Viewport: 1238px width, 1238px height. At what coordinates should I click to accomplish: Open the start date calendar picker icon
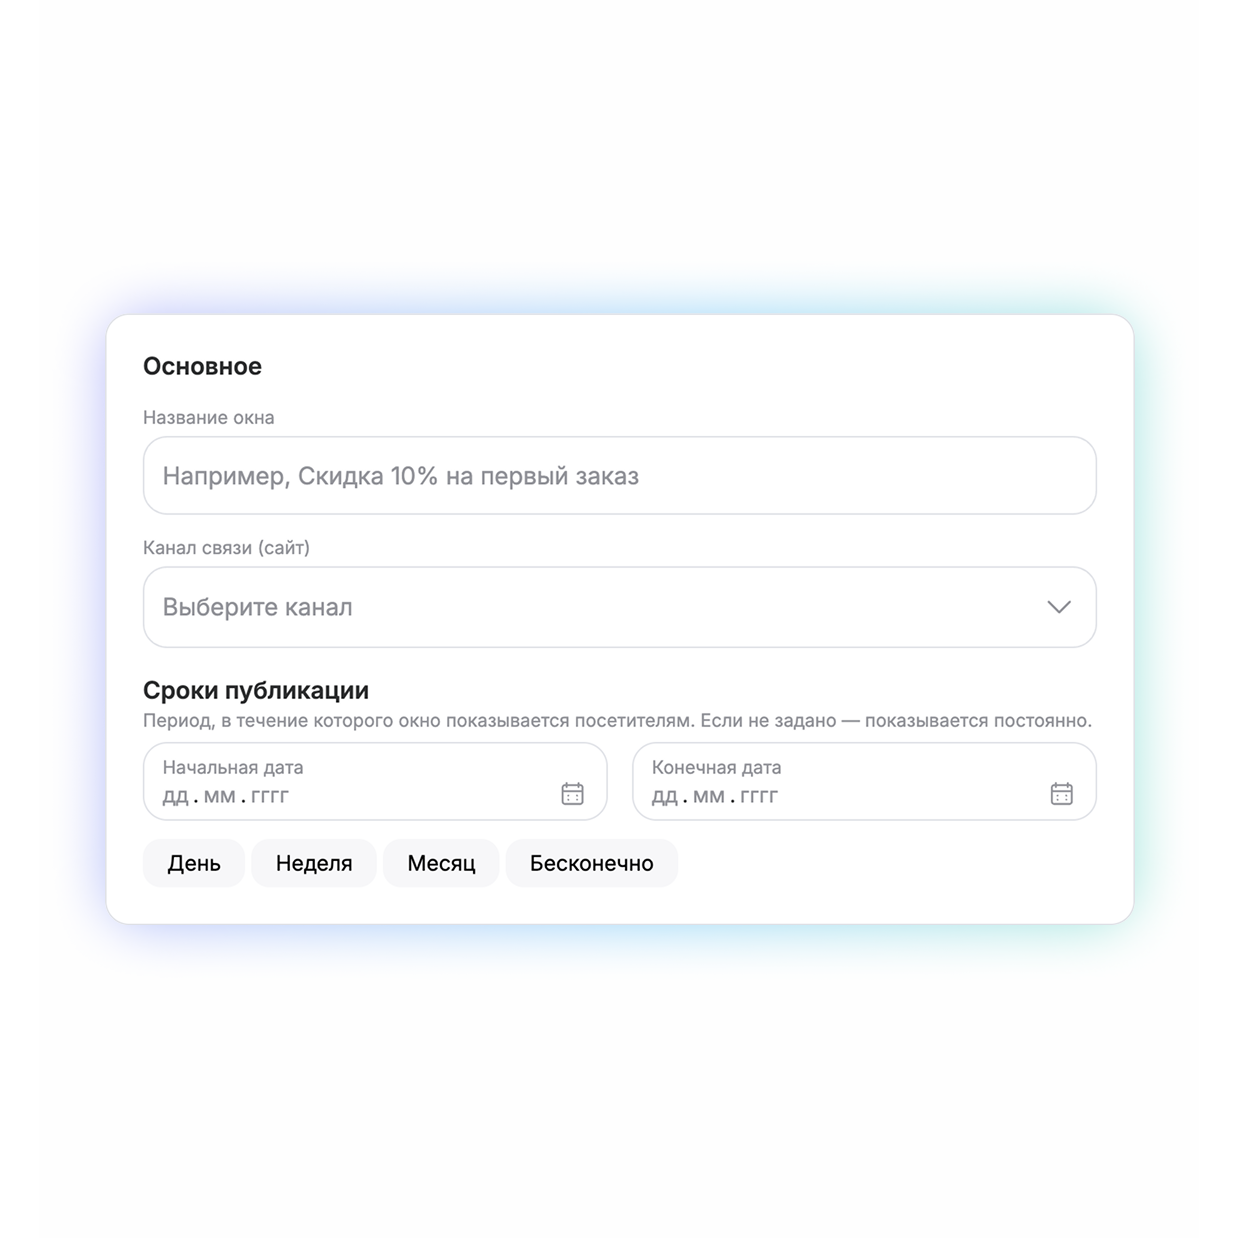[x=572, y=794]
